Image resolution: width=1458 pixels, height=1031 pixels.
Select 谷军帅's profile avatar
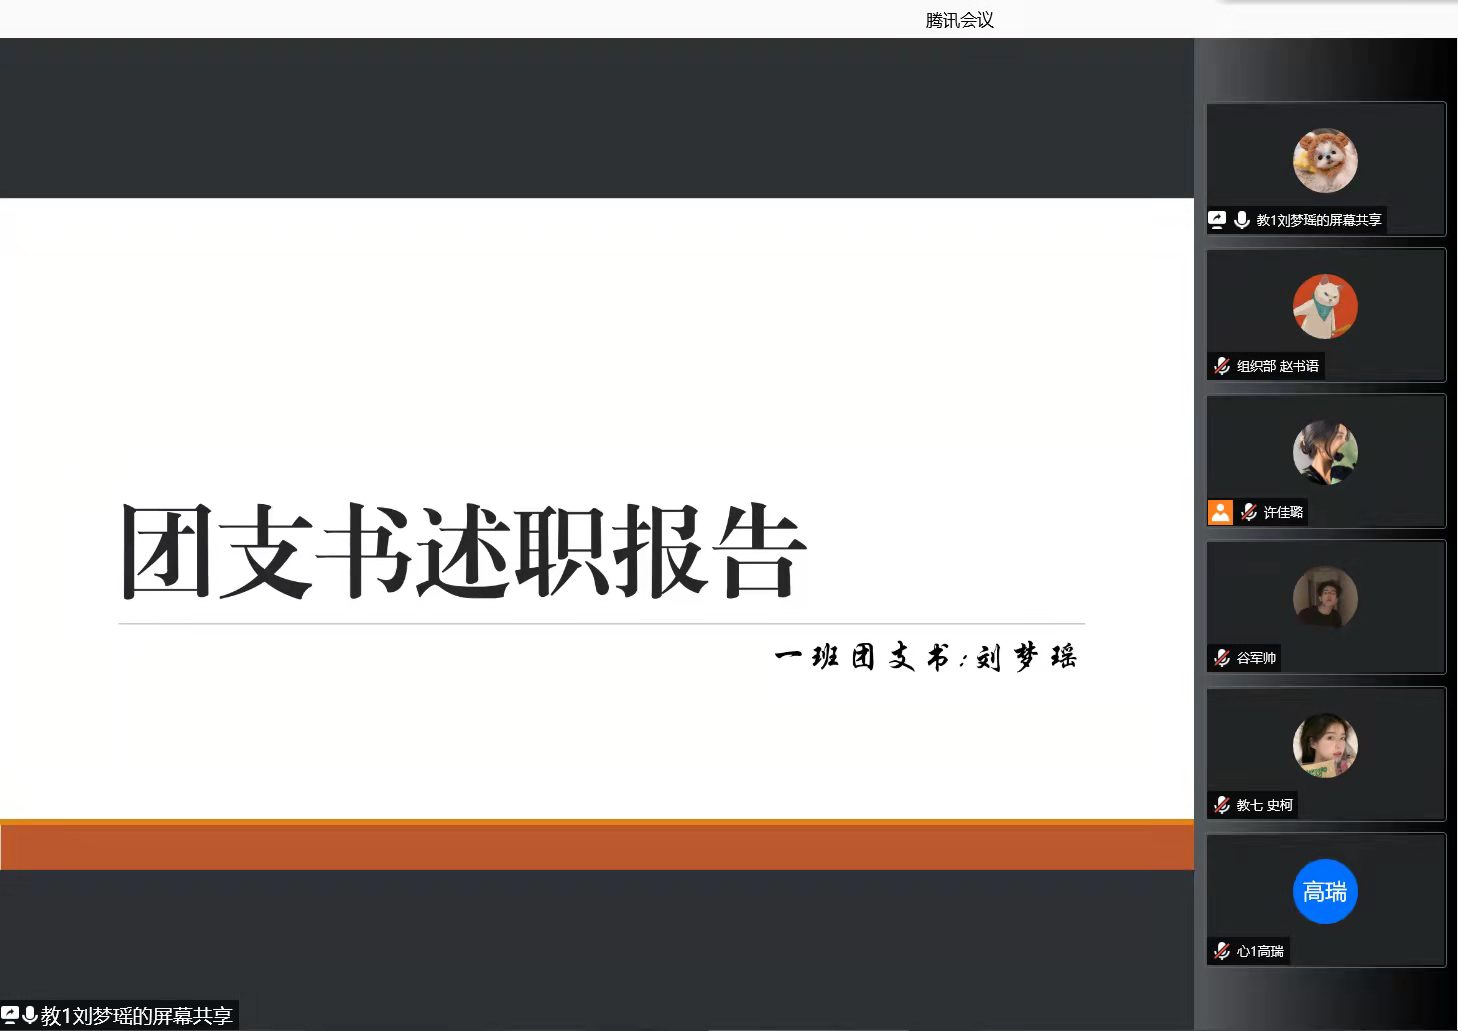point(1325,598)
